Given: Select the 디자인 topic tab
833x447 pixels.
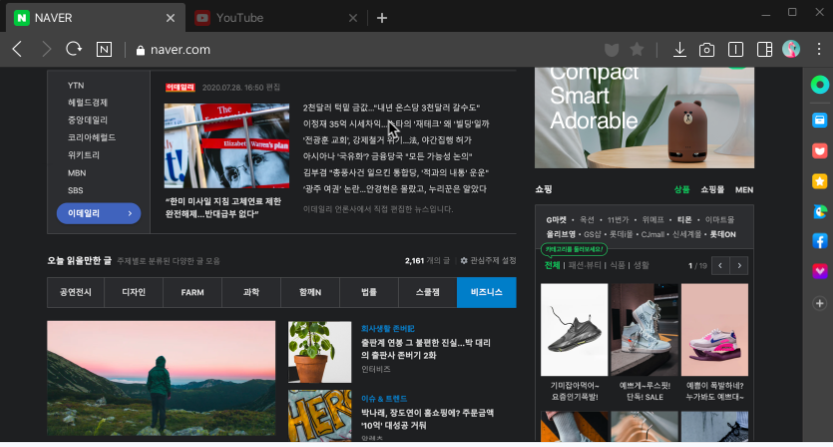Looking at the screenshot, I should pyautogui.click(x=134, y=292).
